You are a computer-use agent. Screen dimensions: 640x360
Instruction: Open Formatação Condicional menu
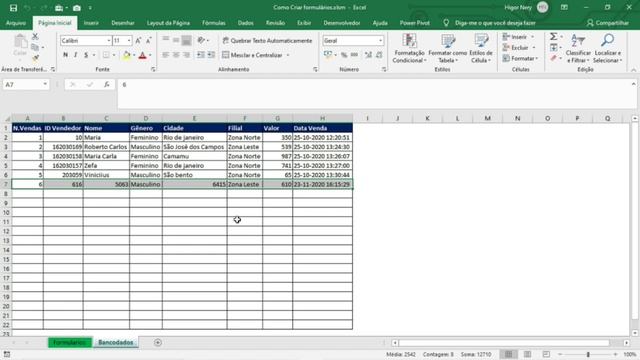(409, 49)
